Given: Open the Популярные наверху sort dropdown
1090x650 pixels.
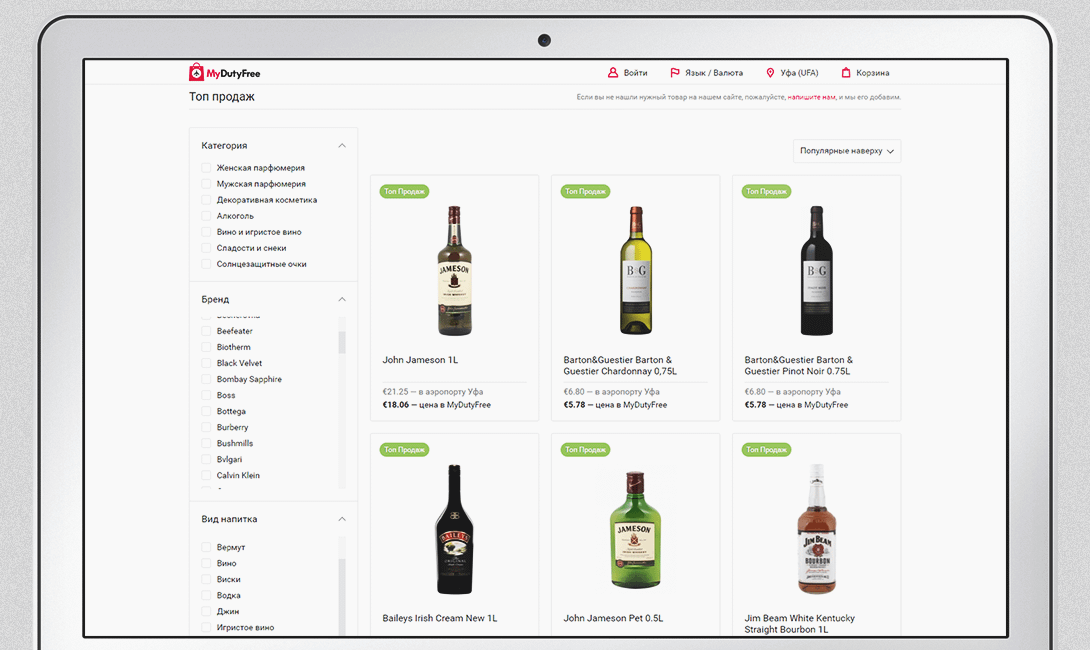Looking at the screenshot, I should click(x=847, y=151).
